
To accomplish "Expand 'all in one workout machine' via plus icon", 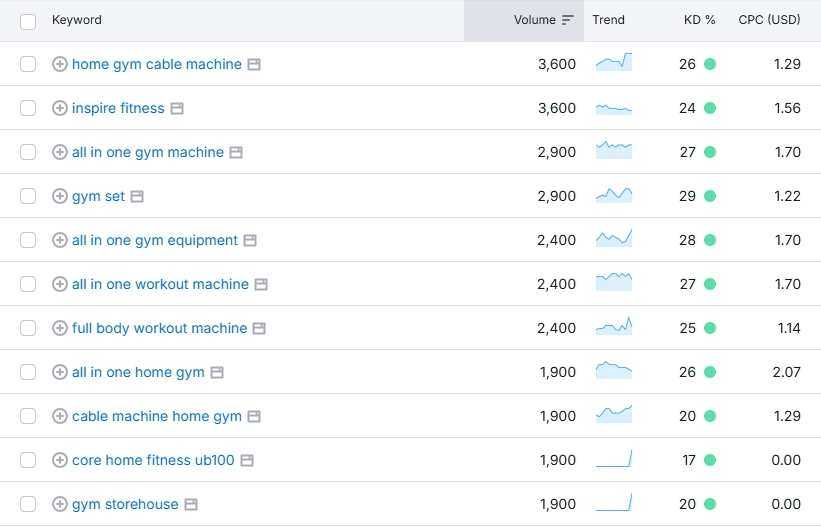I will (59, 284).
